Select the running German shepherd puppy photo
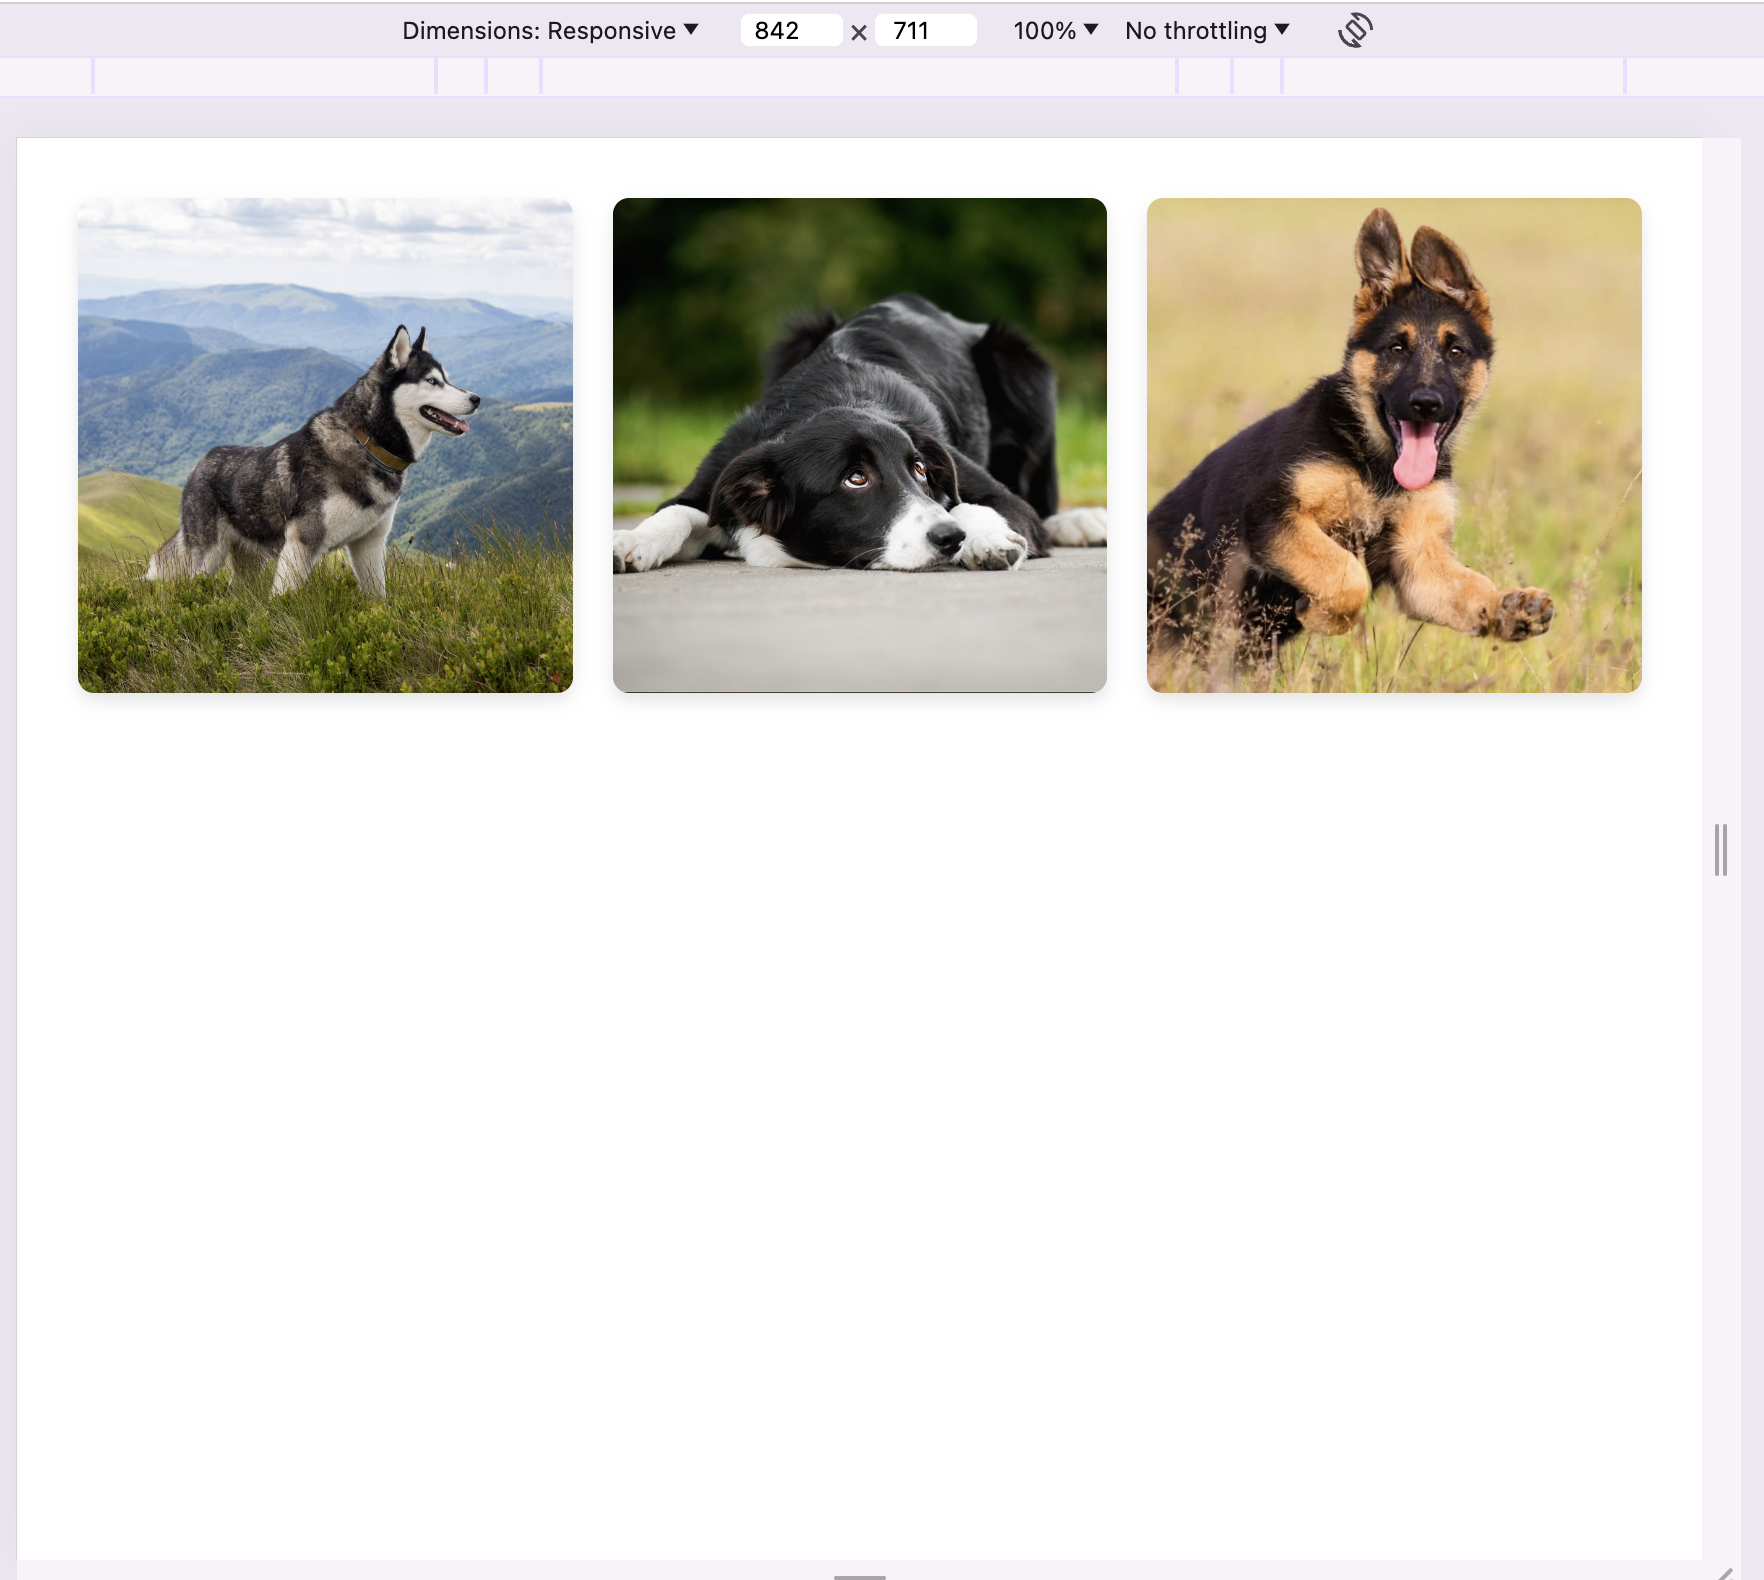1764x1580 pixels. pos(1394,445)
